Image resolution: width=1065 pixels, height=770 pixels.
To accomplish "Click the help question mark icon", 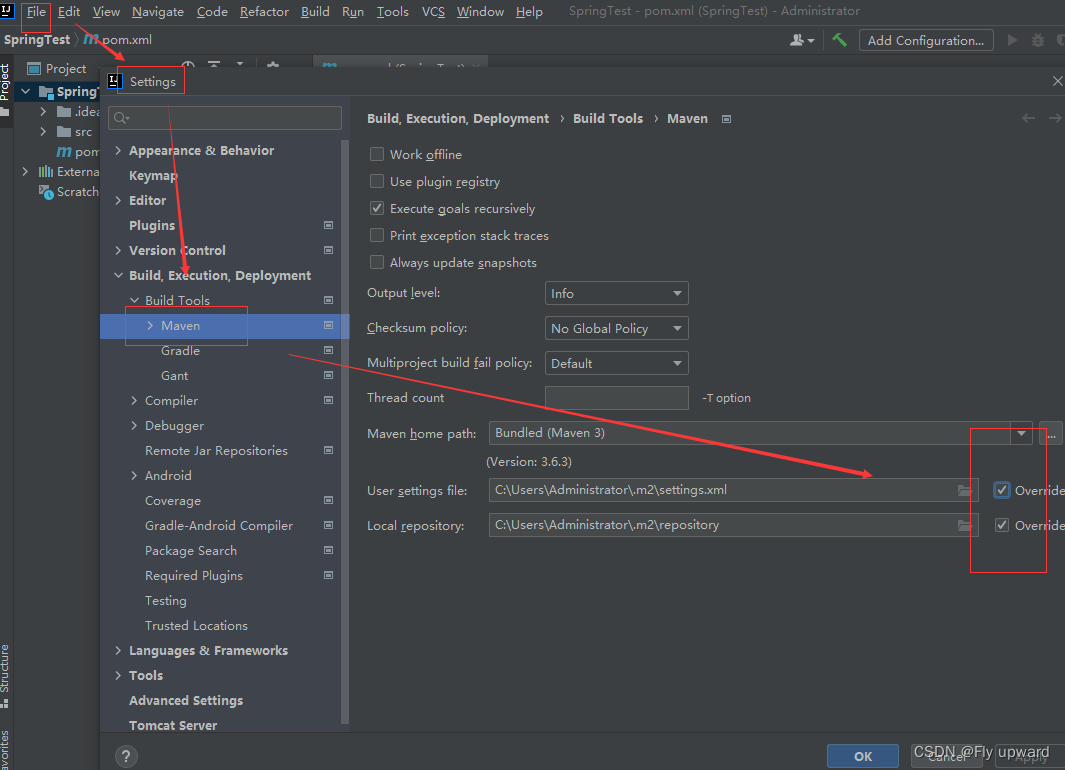I will (126, 756).
